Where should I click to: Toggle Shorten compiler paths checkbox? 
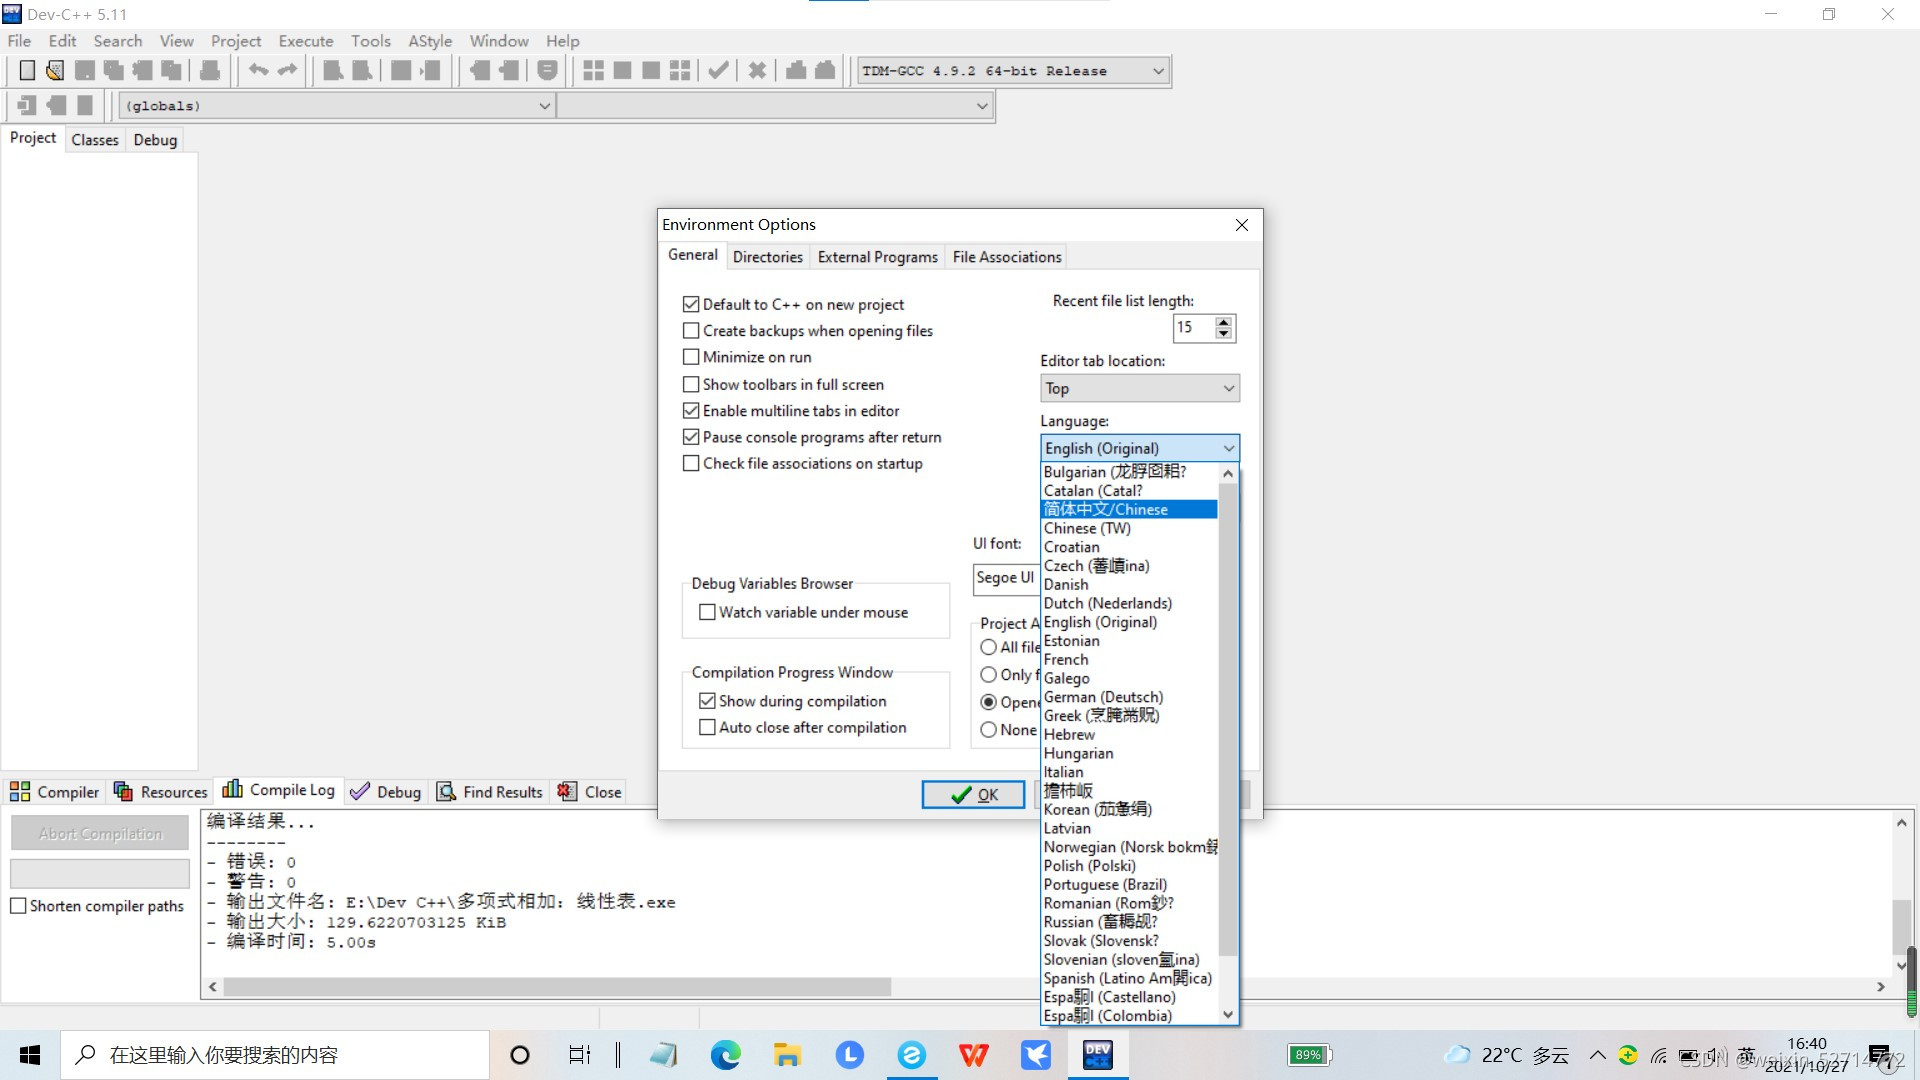click(18, 906)
